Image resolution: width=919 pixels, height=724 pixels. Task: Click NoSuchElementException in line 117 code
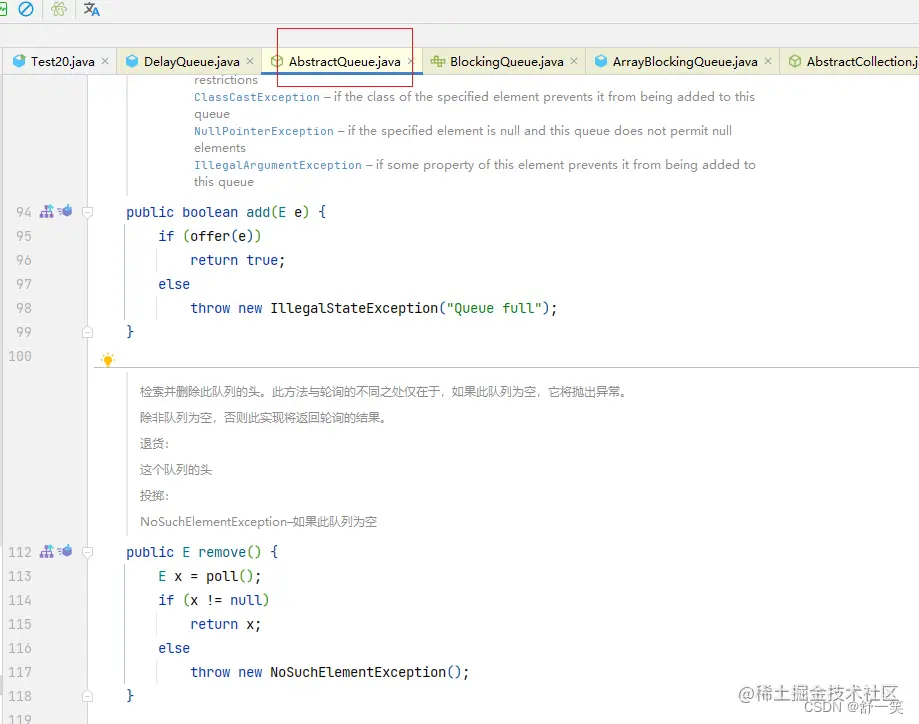(x=358, y=672)
